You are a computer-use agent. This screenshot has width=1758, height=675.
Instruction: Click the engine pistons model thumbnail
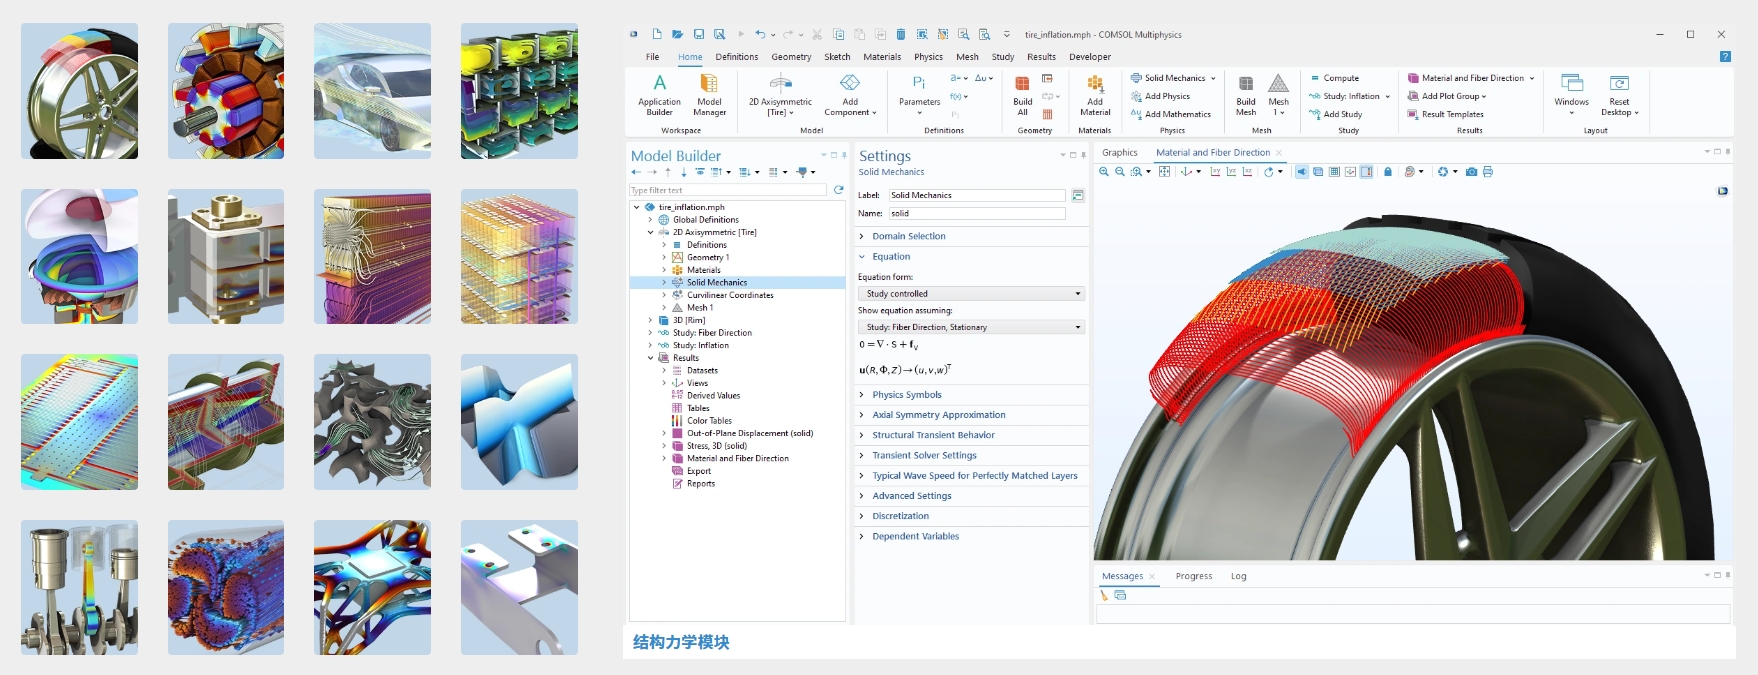click(x=79, y=587)
